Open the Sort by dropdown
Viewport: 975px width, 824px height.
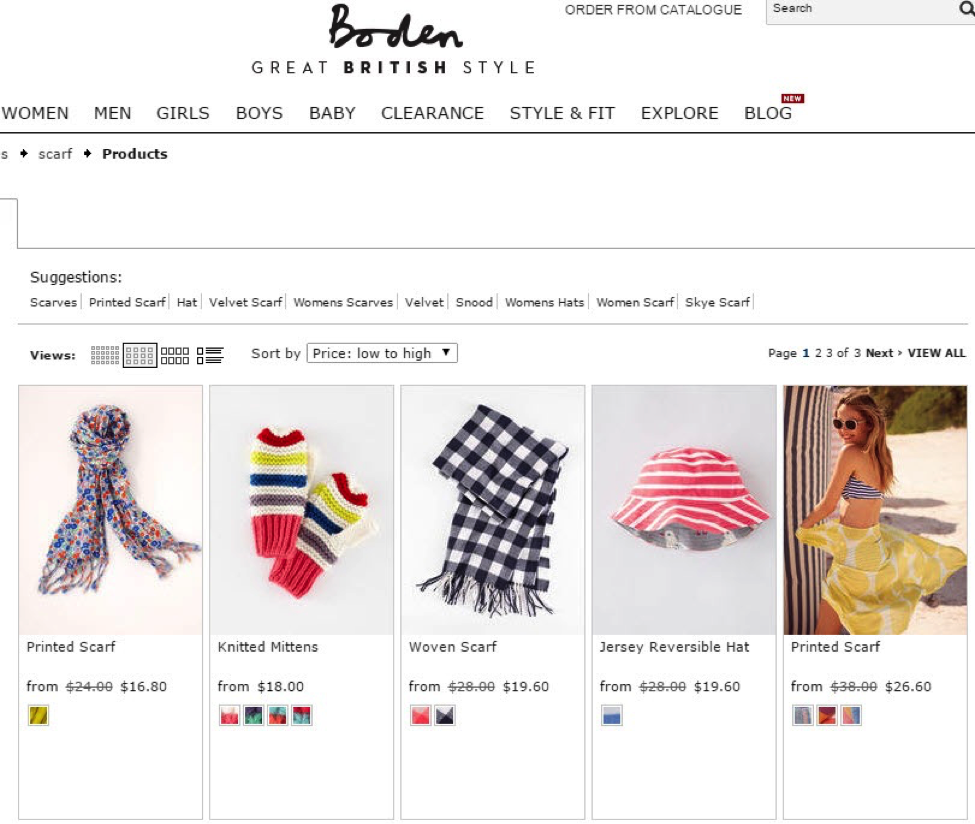pyautogui.click(x=382, y=353)
